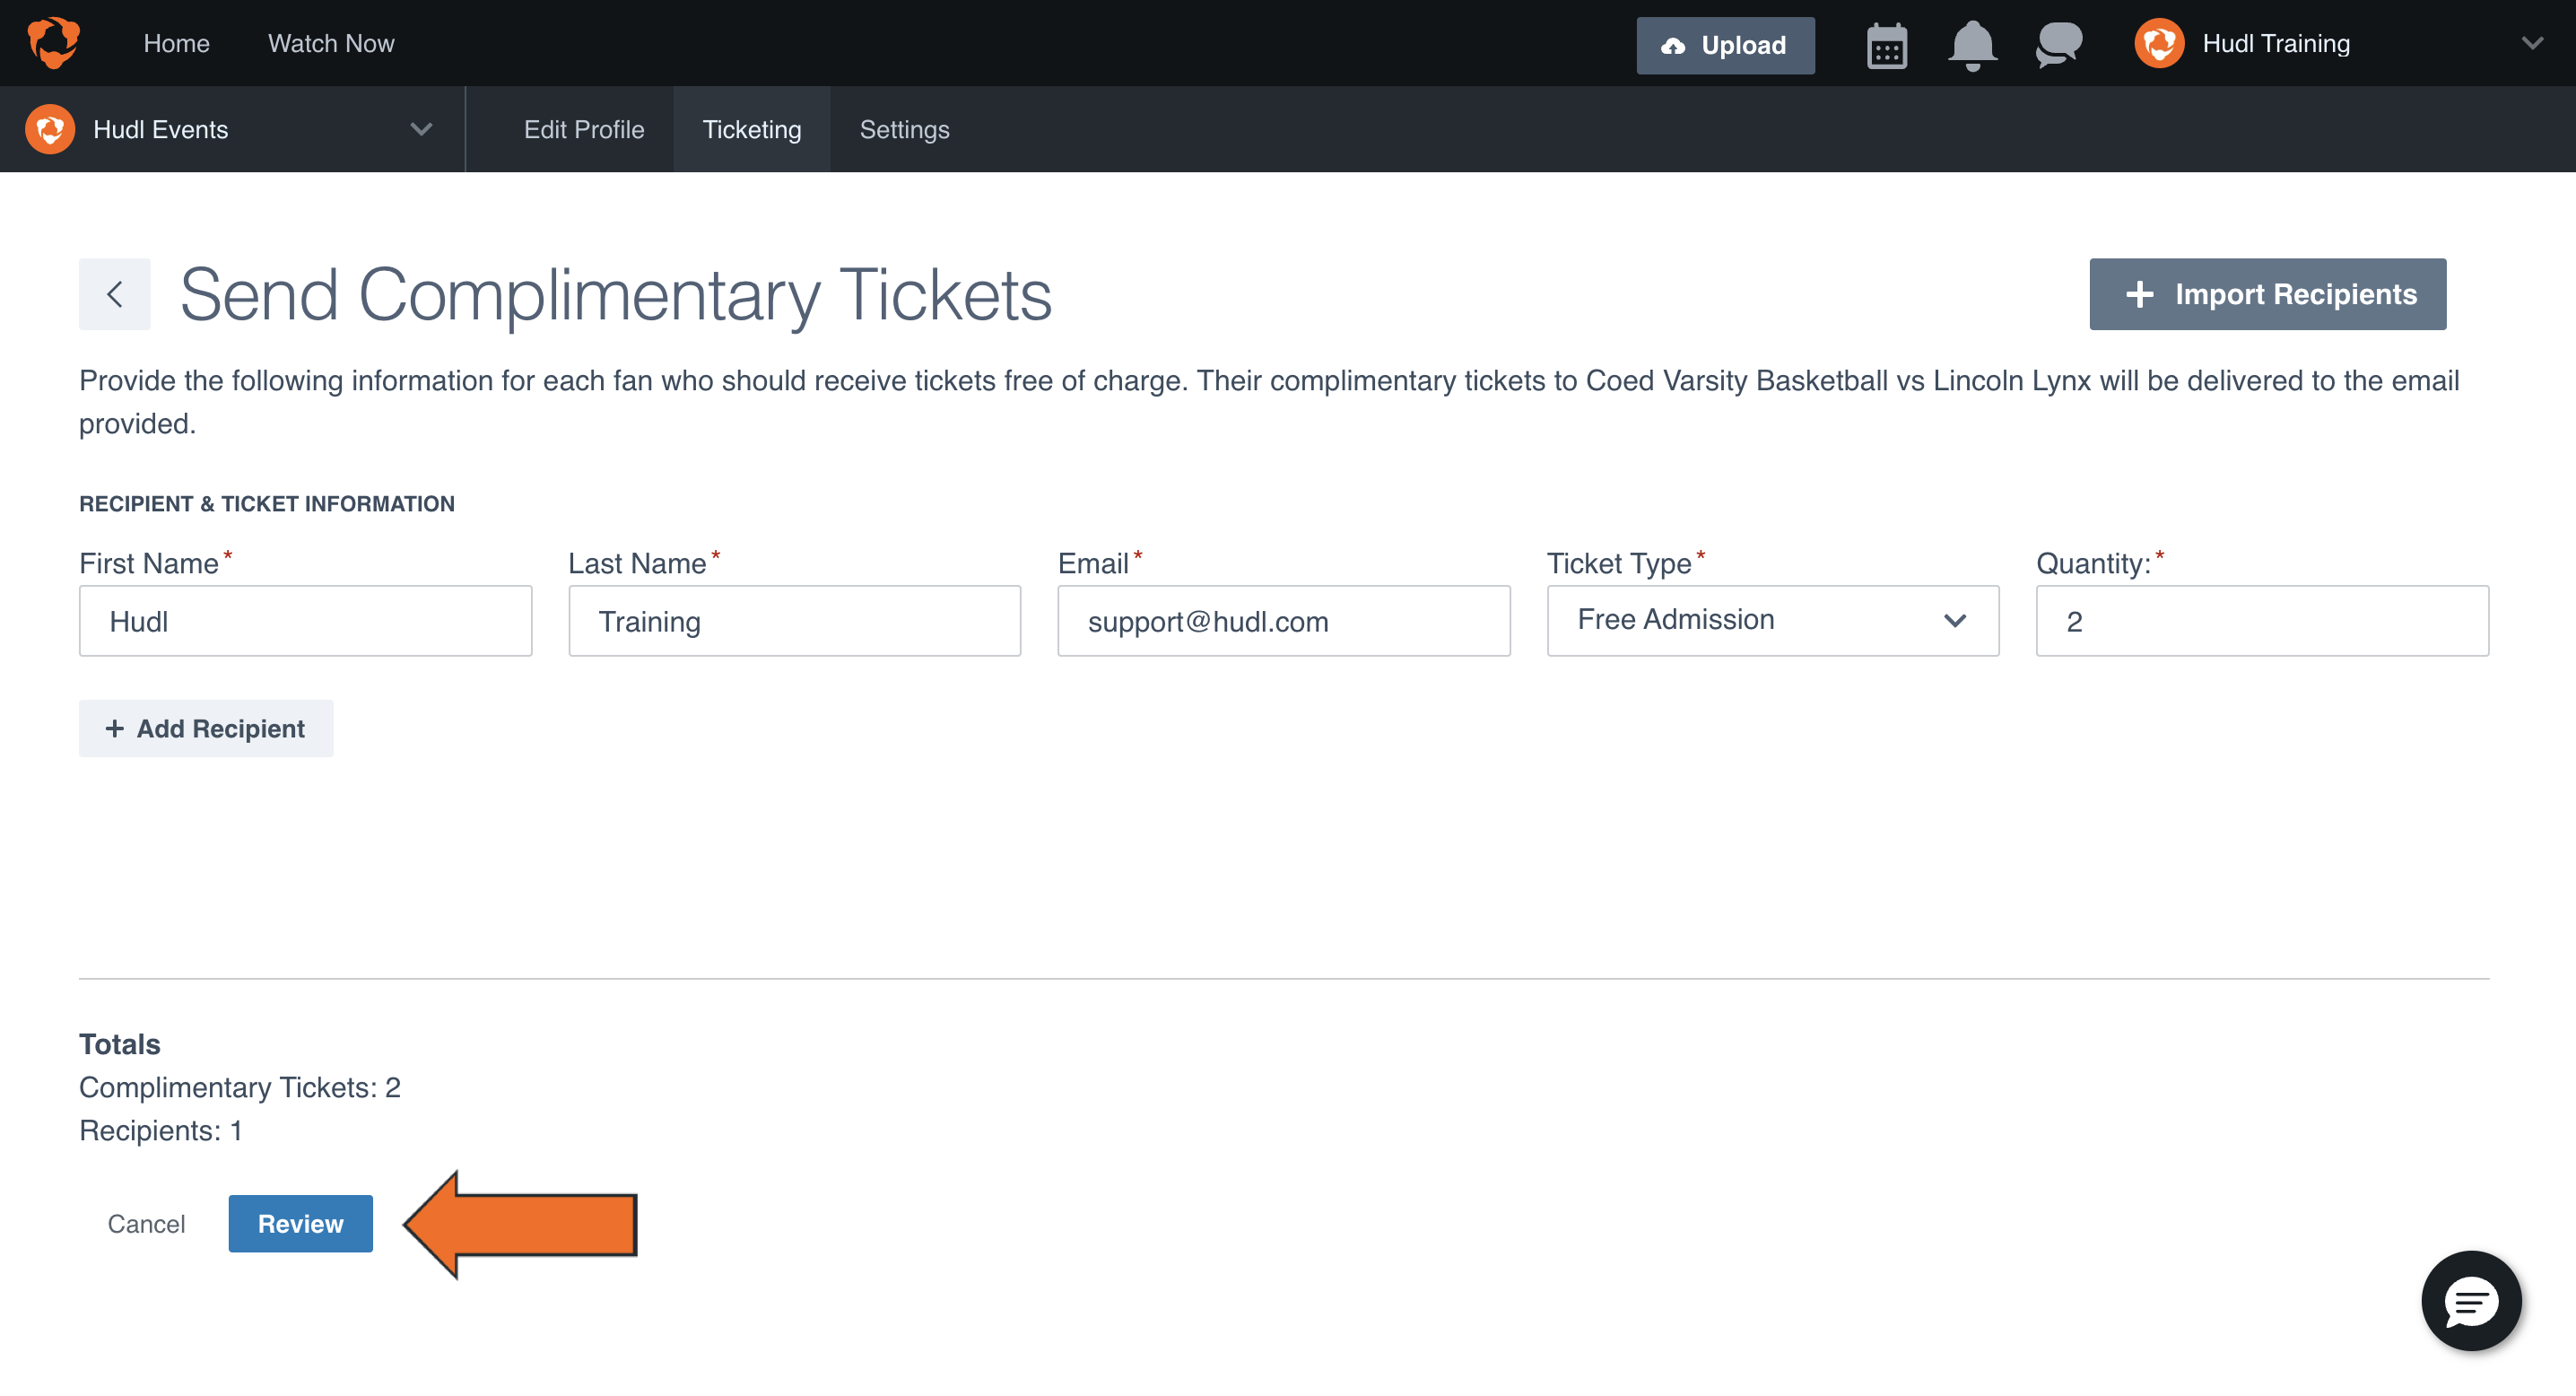Screen dimensions: 2576x1396
Task: Open notifications bell icon
Action: click(1972, 45)
